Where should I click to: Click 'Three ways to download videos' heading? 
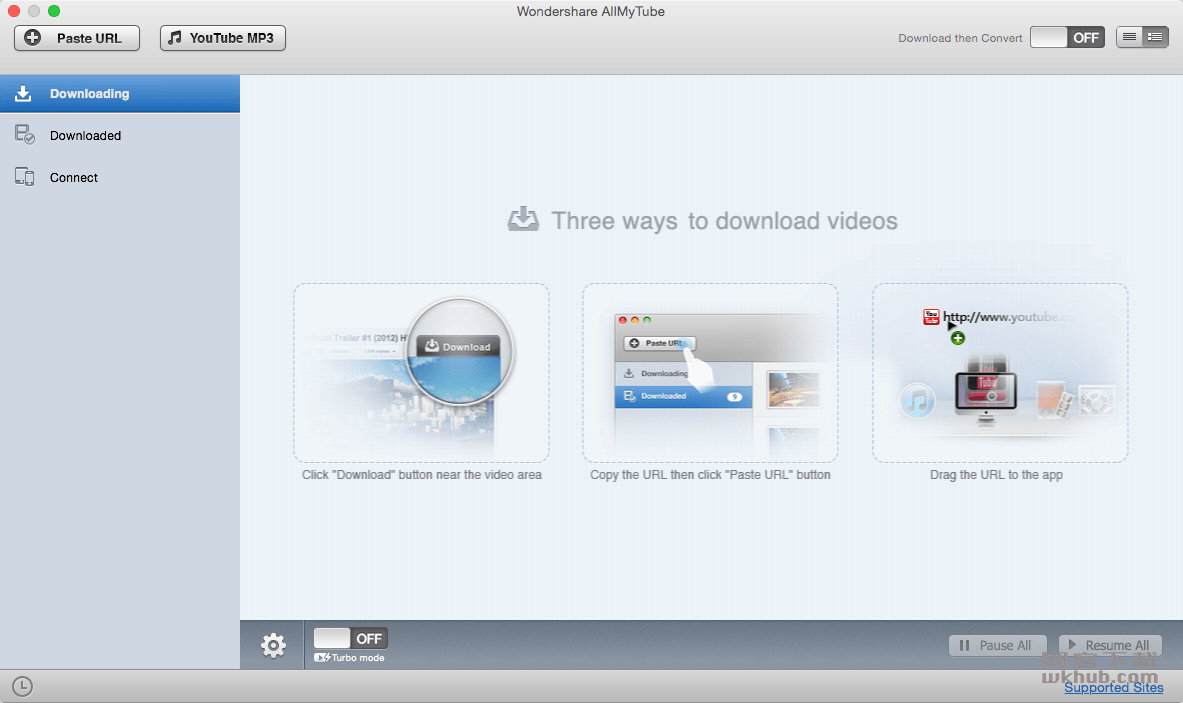click(x=724, y=221)
